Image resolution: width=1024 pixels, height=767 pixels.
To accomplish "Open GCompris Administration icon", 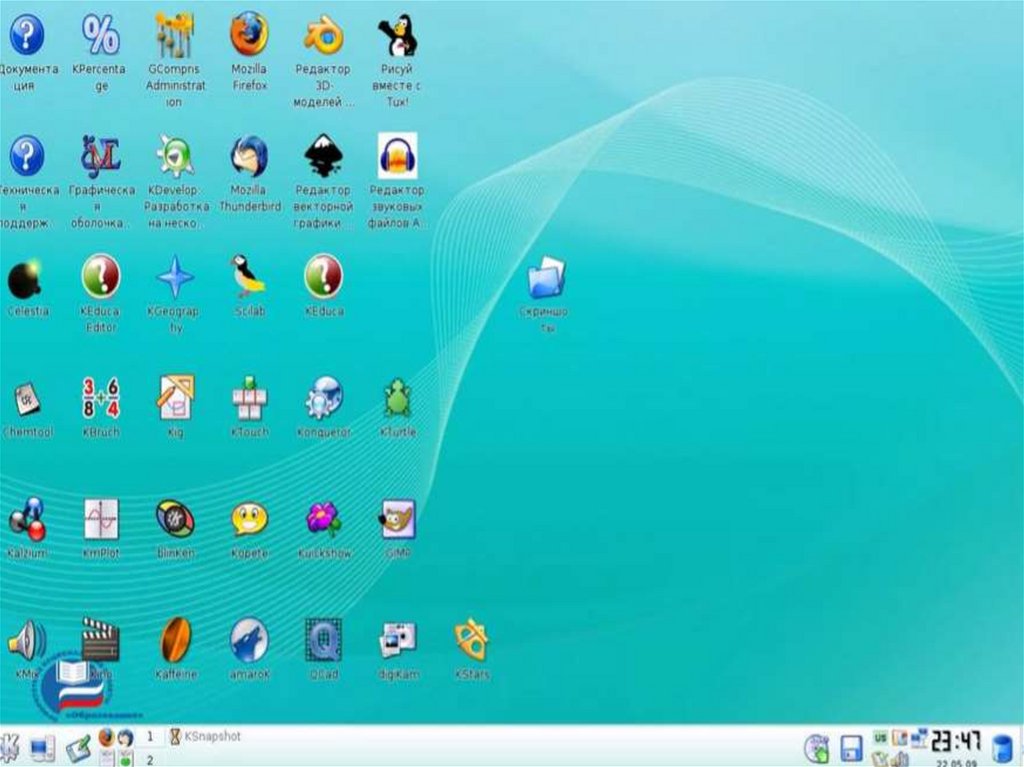I will [174, 35].
